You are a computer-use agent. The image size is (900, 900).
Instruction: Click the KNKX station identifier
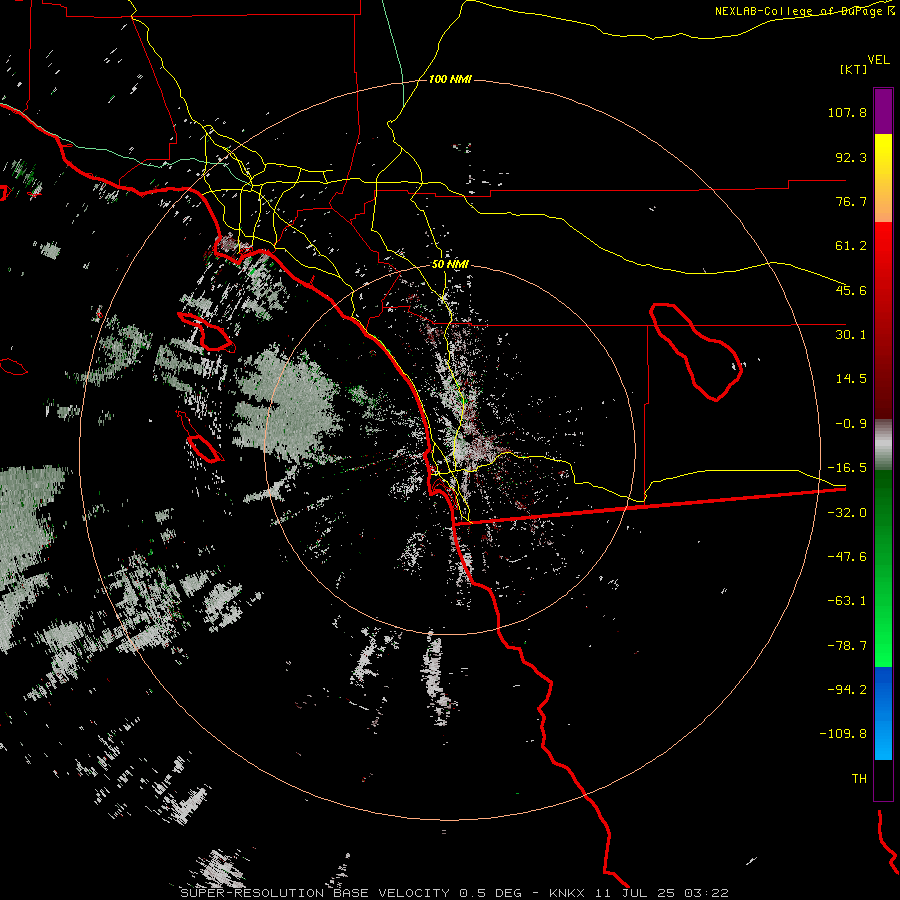coord(567,893)
